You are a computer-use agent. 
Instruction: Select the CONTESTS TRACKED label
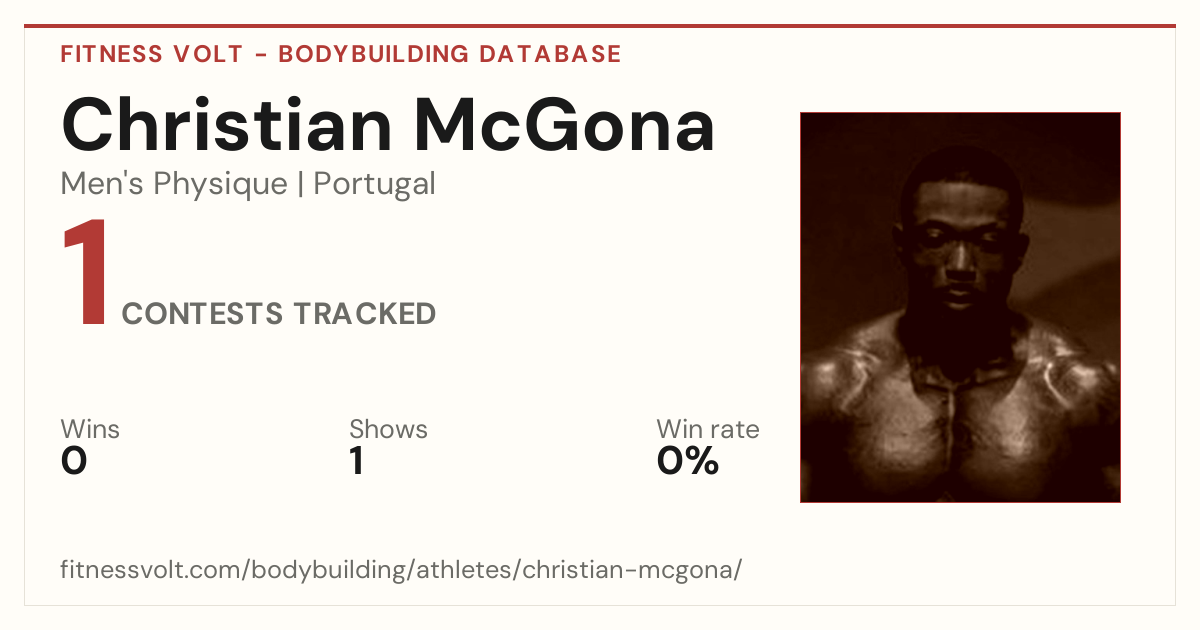pyautogui.click(x=279, y=314)
